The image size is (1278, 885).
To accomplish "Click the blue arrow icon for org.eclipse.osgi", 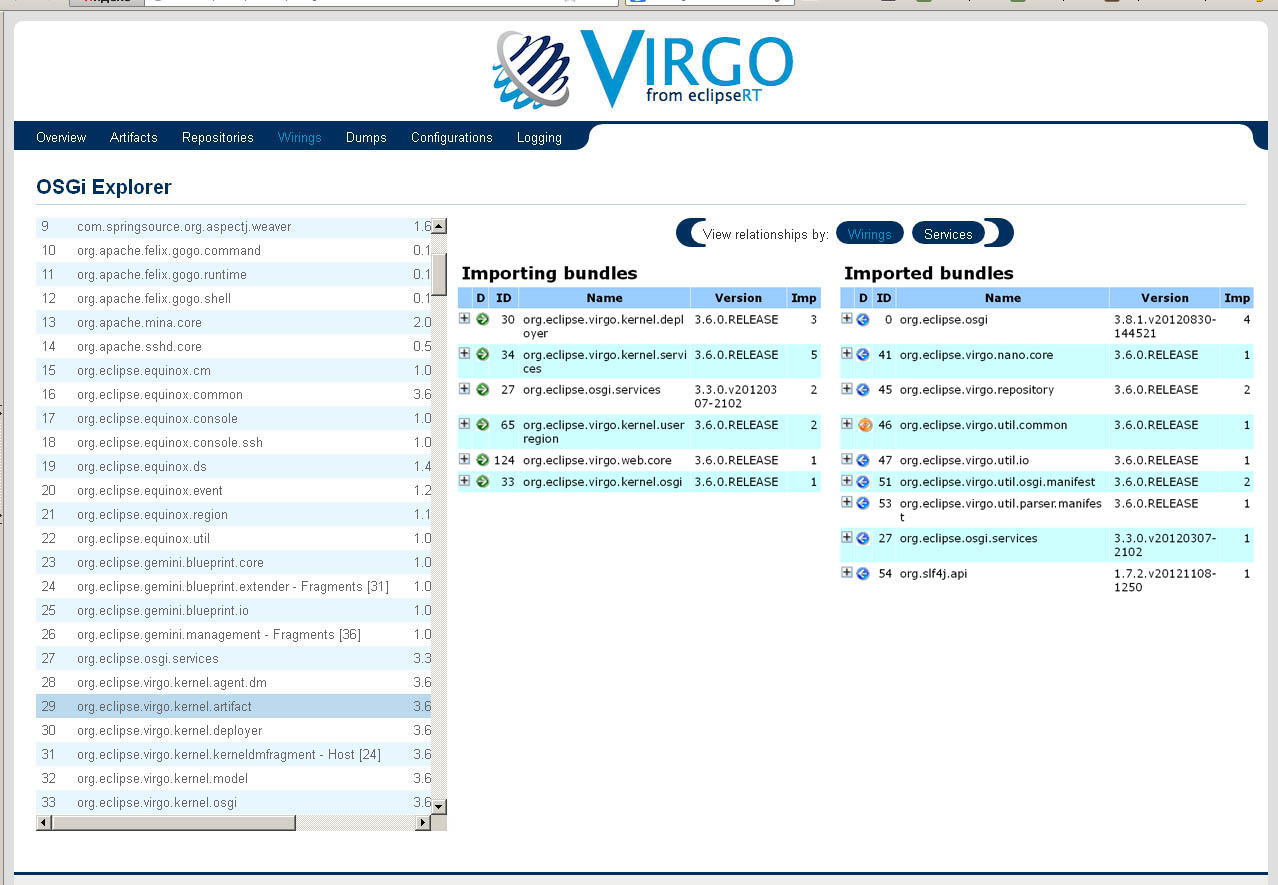I will [x=863, y=319].
